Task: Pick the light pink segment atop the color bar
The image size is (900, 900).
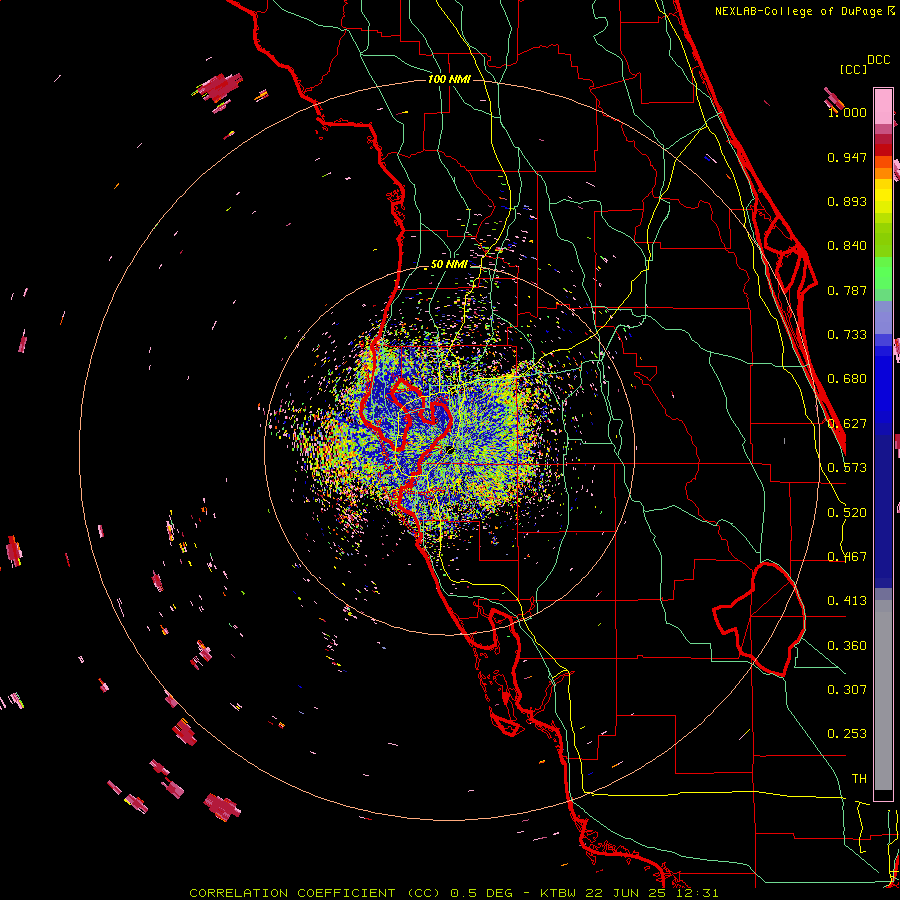Action: click(x=883, y=106)
